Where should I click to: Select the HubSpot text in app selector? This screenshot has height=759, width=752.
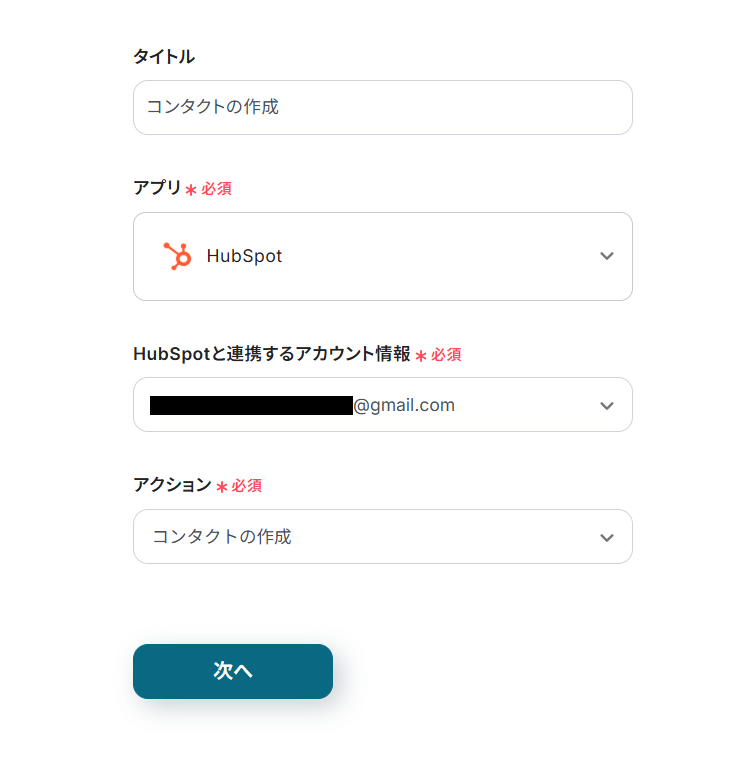[x=244, y=256]
